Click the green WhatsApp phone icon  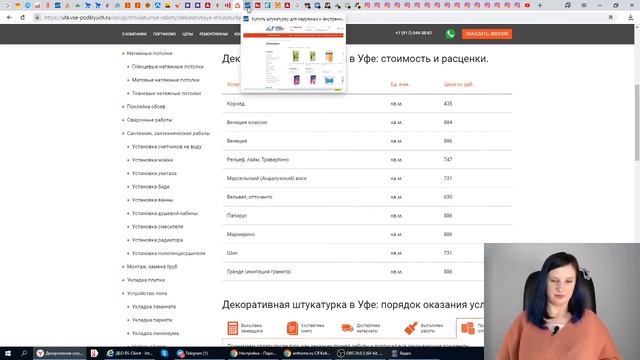(x=450, y=34)
